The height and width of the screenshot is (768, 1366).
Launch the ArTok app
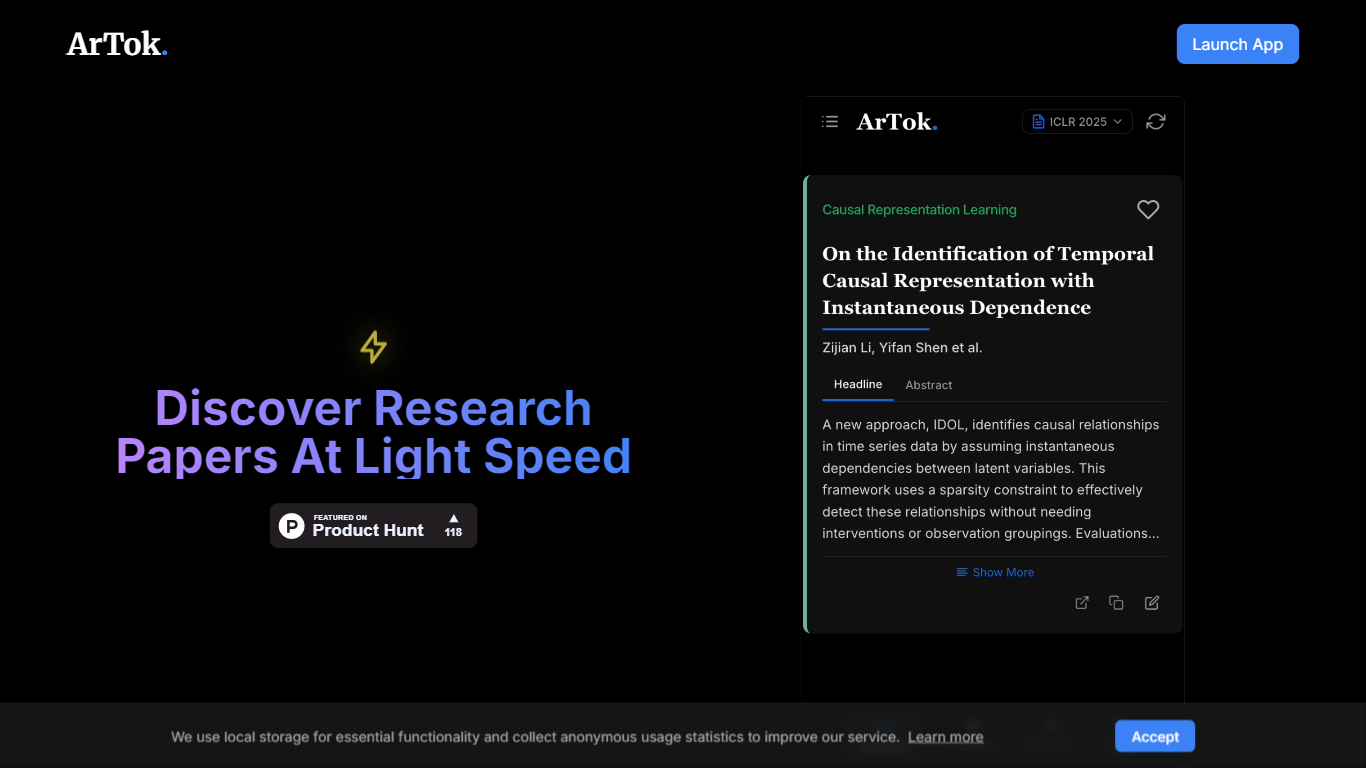click(x=1237, y=44)
